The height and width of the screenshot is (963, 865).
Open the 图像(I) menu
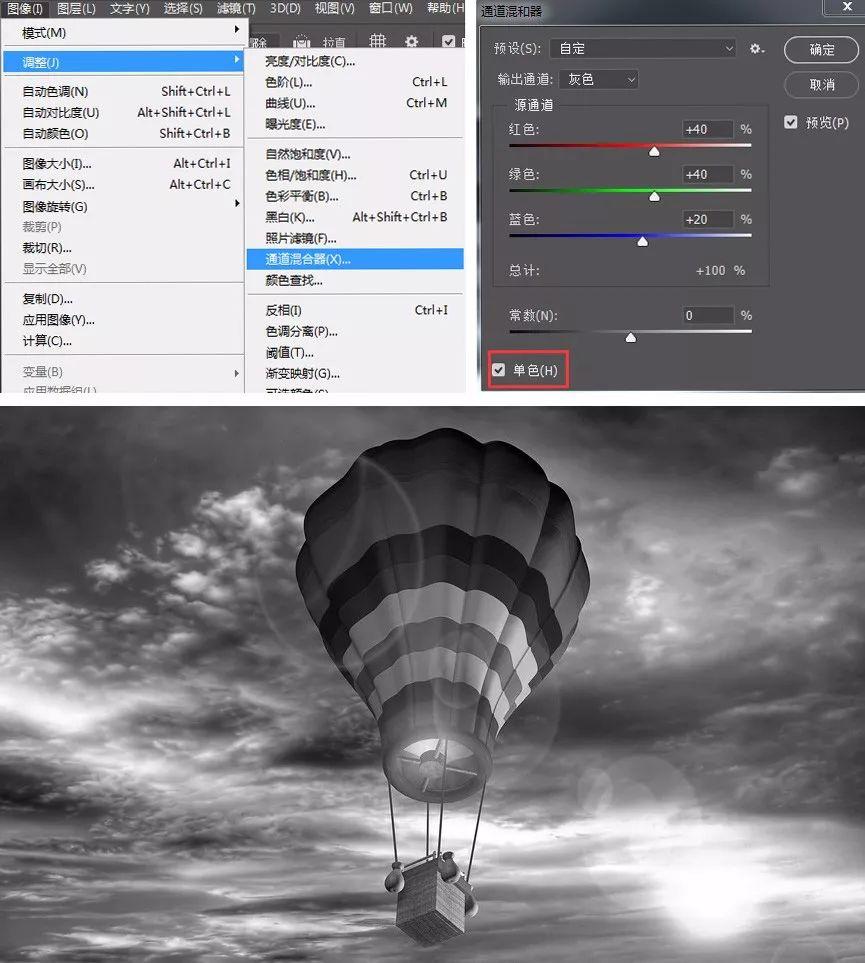click(x=24, y=8)
